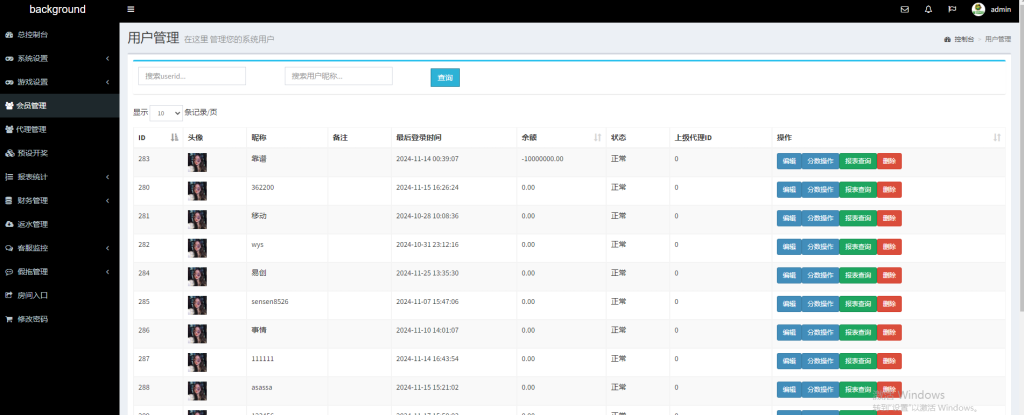Screen dimensions: 1024x415
Task: Open the envelope messages icon
Action: pyautogui.click(x=905, y=10)
